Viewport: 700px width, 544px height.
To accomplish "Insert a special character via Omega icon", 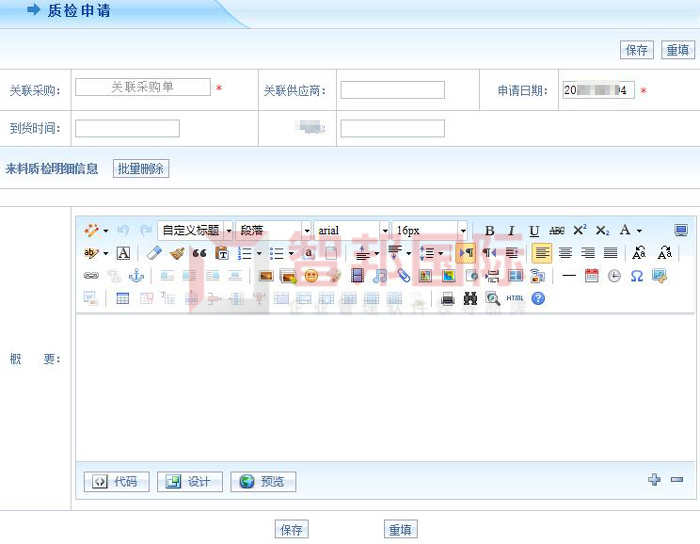I will click(x=636, y=276).
